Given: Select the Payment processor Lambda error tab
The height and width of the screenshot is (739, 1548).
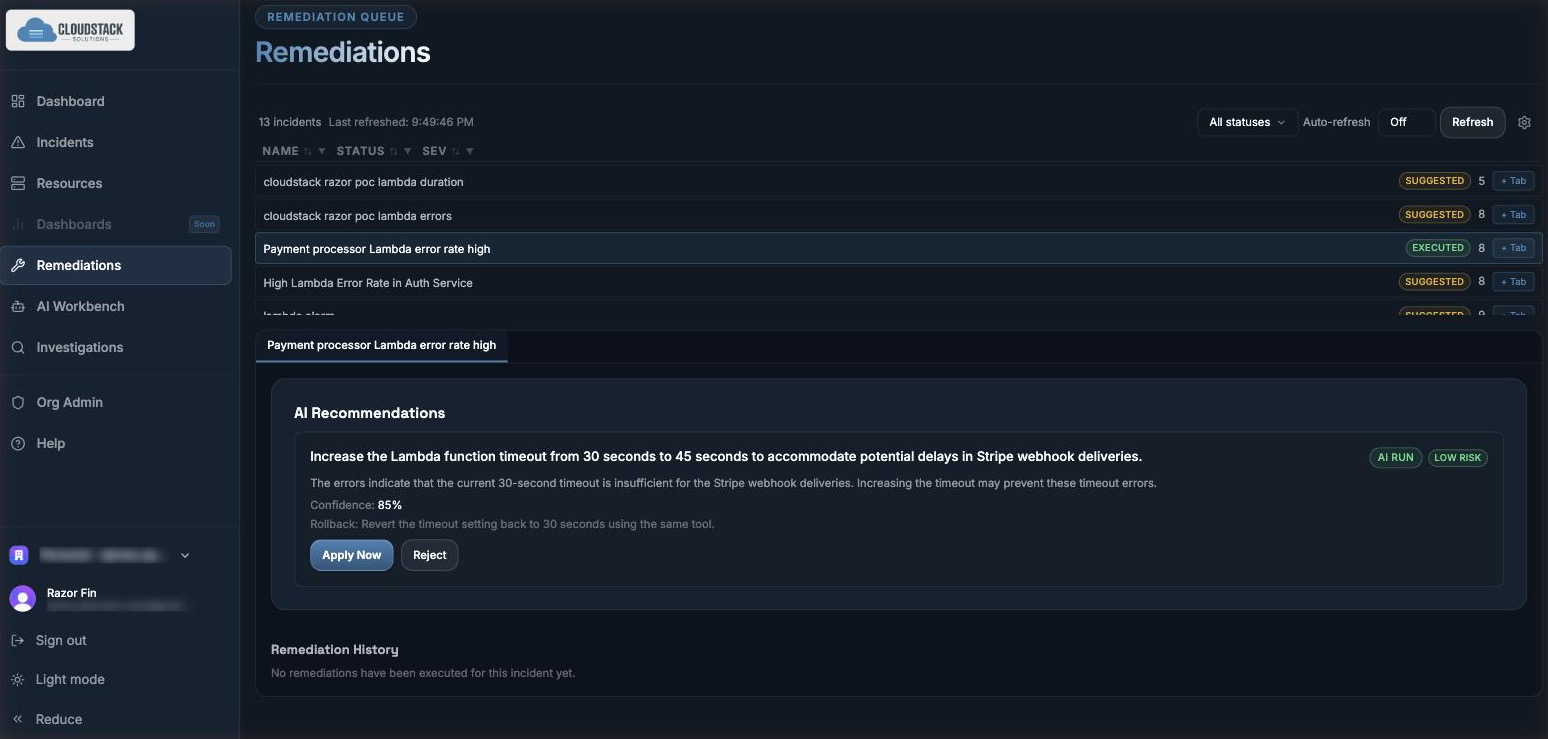Looking at the screenshot, I should [x=381, y=345].
